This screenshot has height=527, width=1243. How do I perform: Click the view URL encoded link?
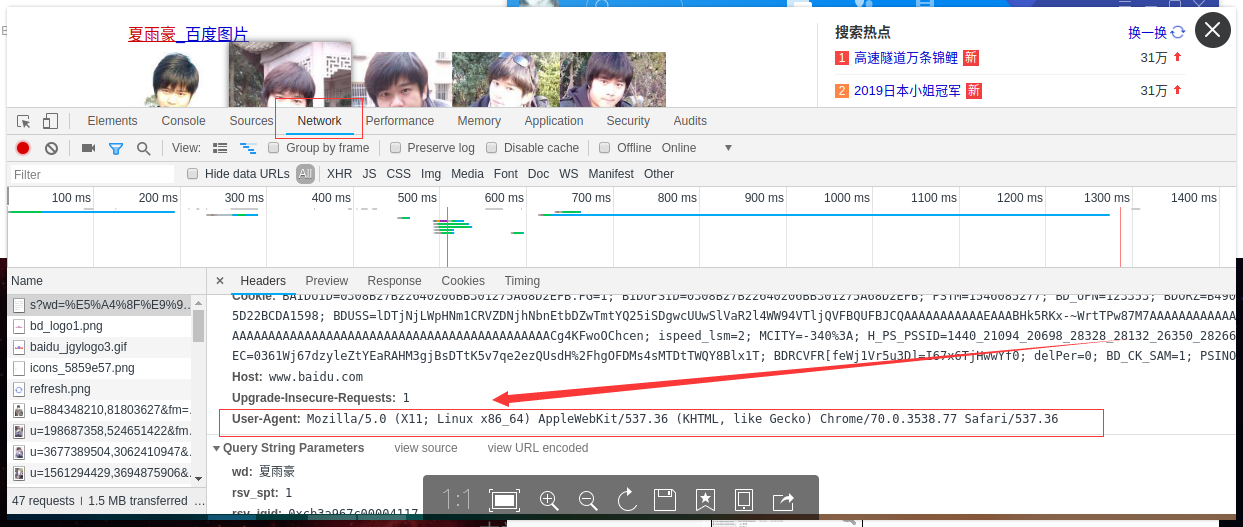(538, 448)
